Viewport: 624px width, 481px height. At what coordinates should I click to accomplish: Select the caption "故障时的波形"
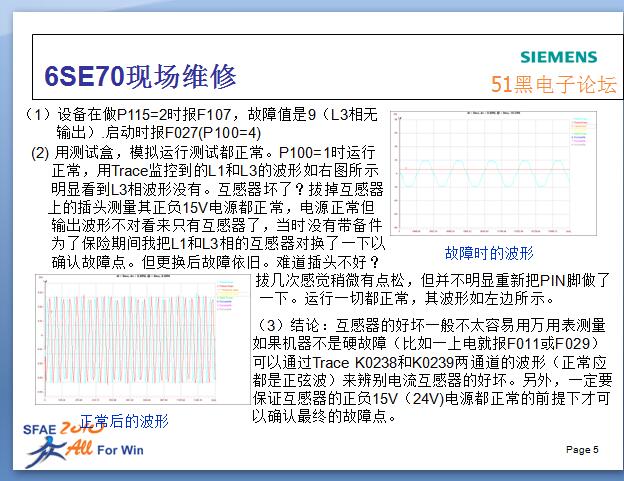click(x=489, y=253)
